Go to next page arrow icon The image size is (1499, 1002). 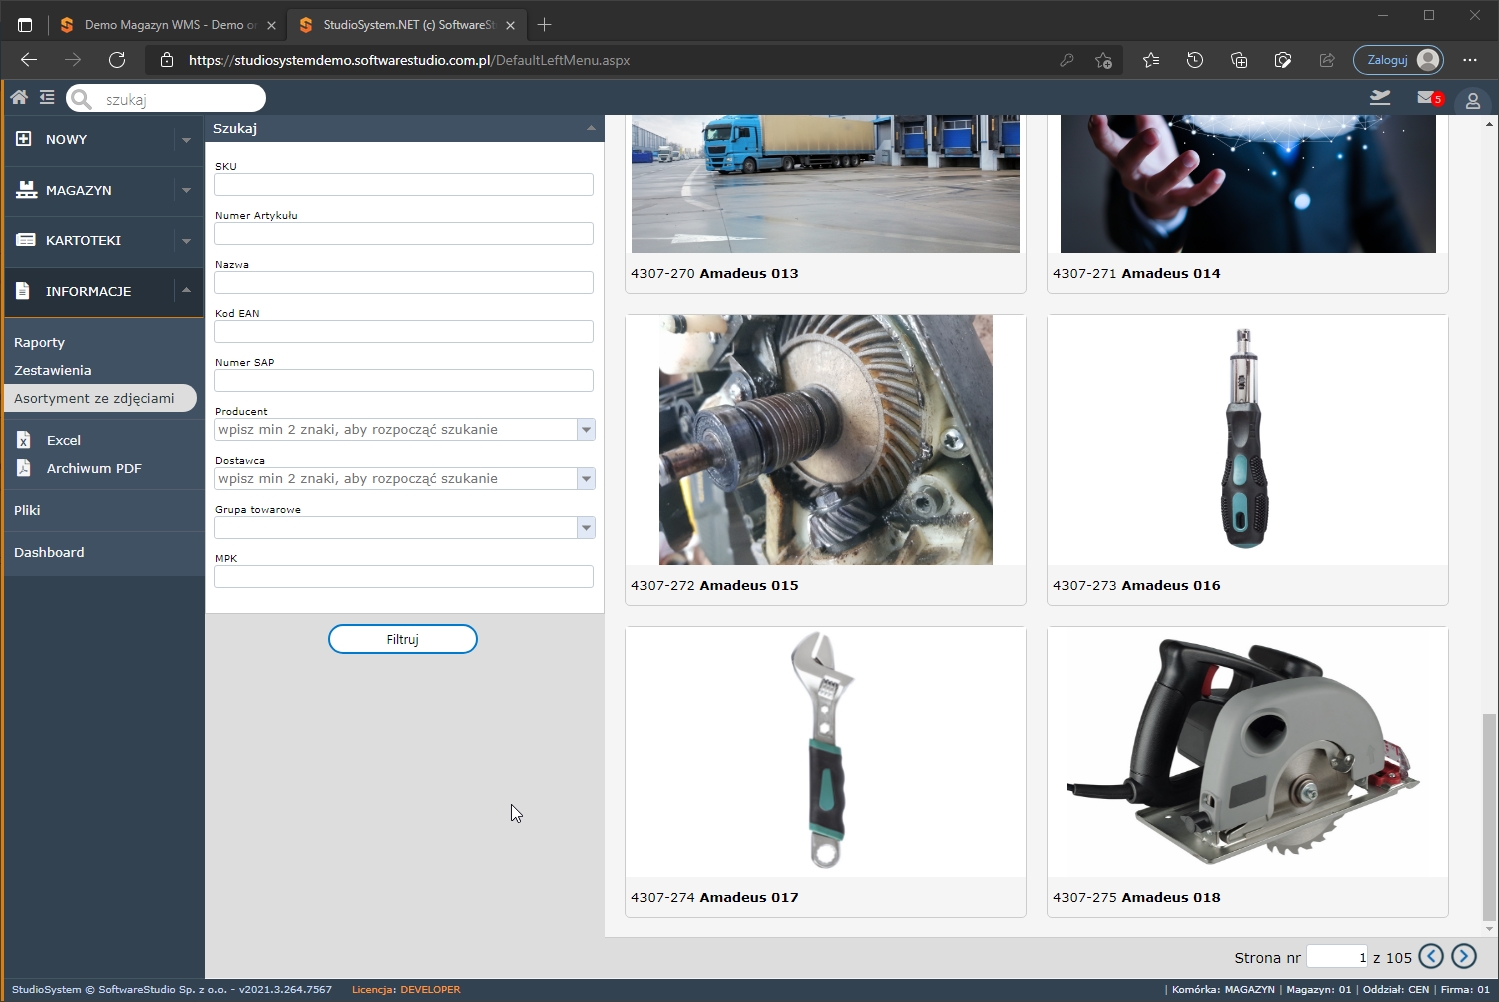[1464, 957]
